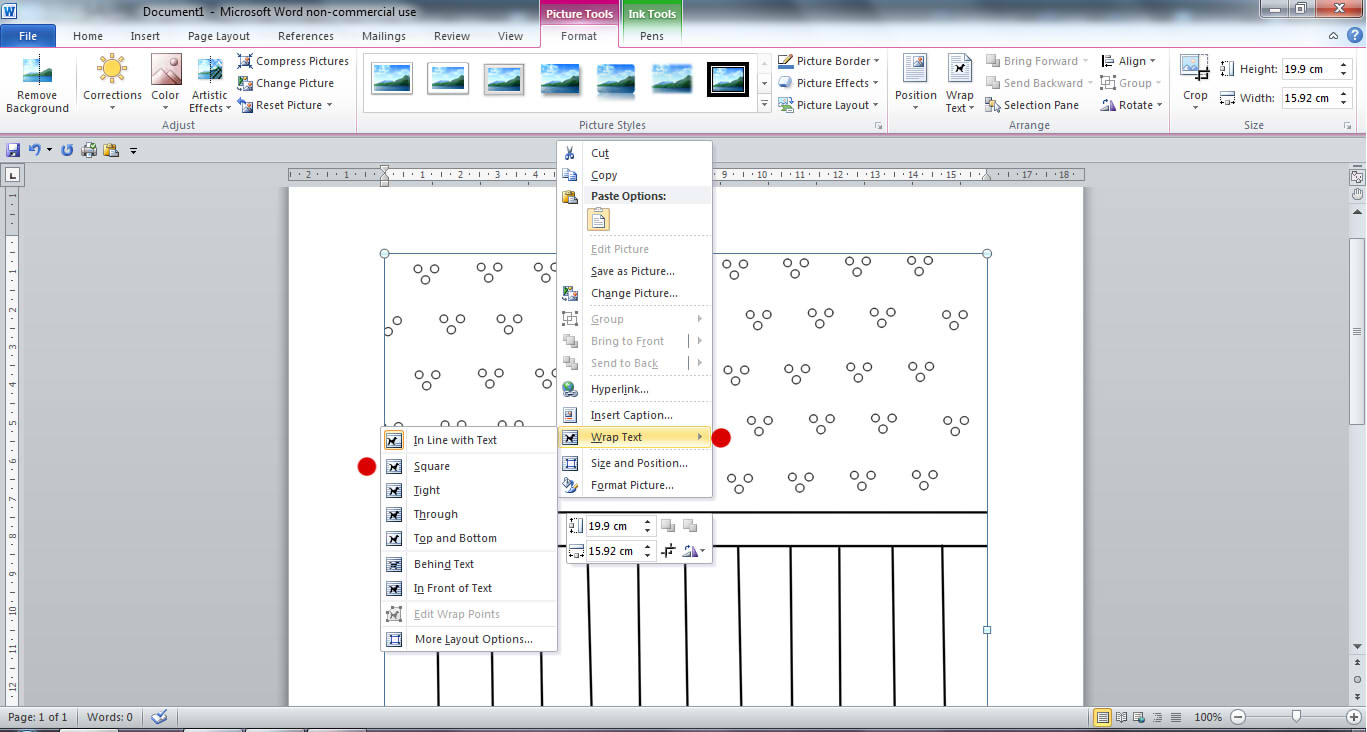This screenshot has width=1367, height=732.
Task: Select the Artistic Effects tool
Action: [x=208, y=83]
